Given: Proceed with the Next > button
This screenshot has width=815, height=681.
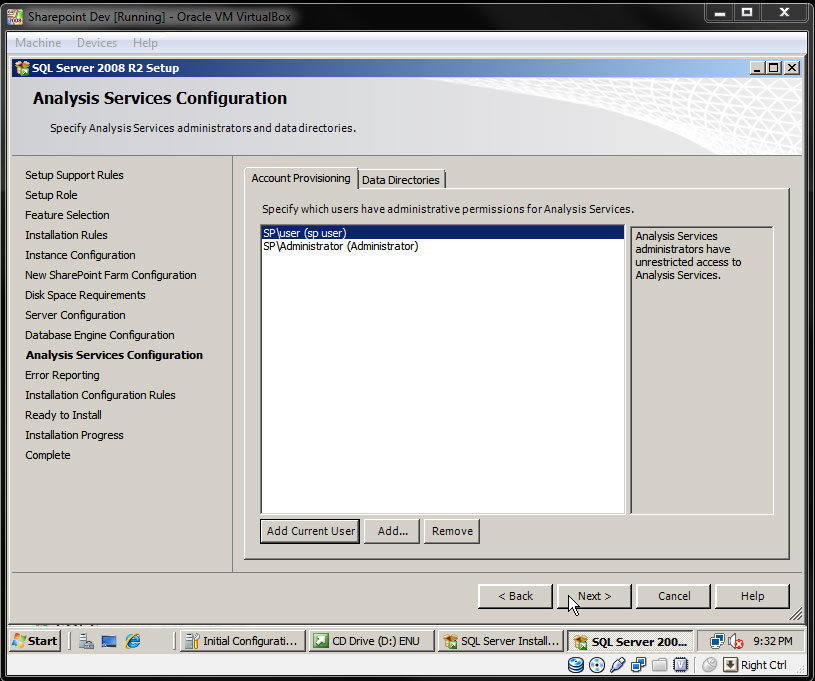Looking at the screenshot, I should tap(594, 596).
